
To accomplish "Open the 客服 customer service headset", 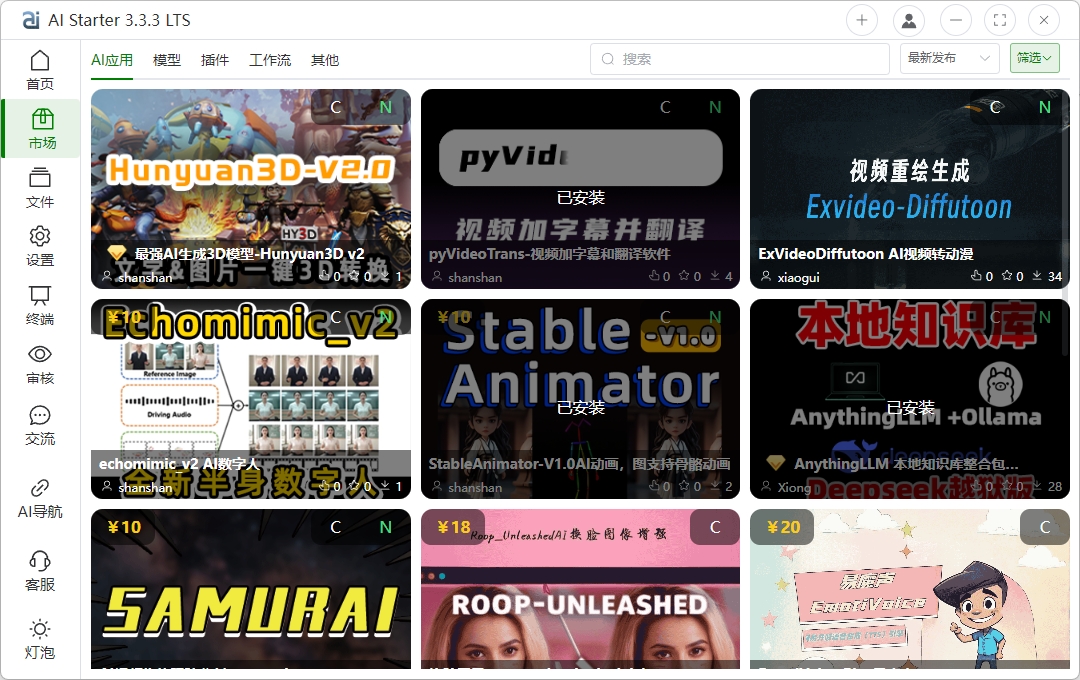I will pyautogui.click(x=40, y=561).
